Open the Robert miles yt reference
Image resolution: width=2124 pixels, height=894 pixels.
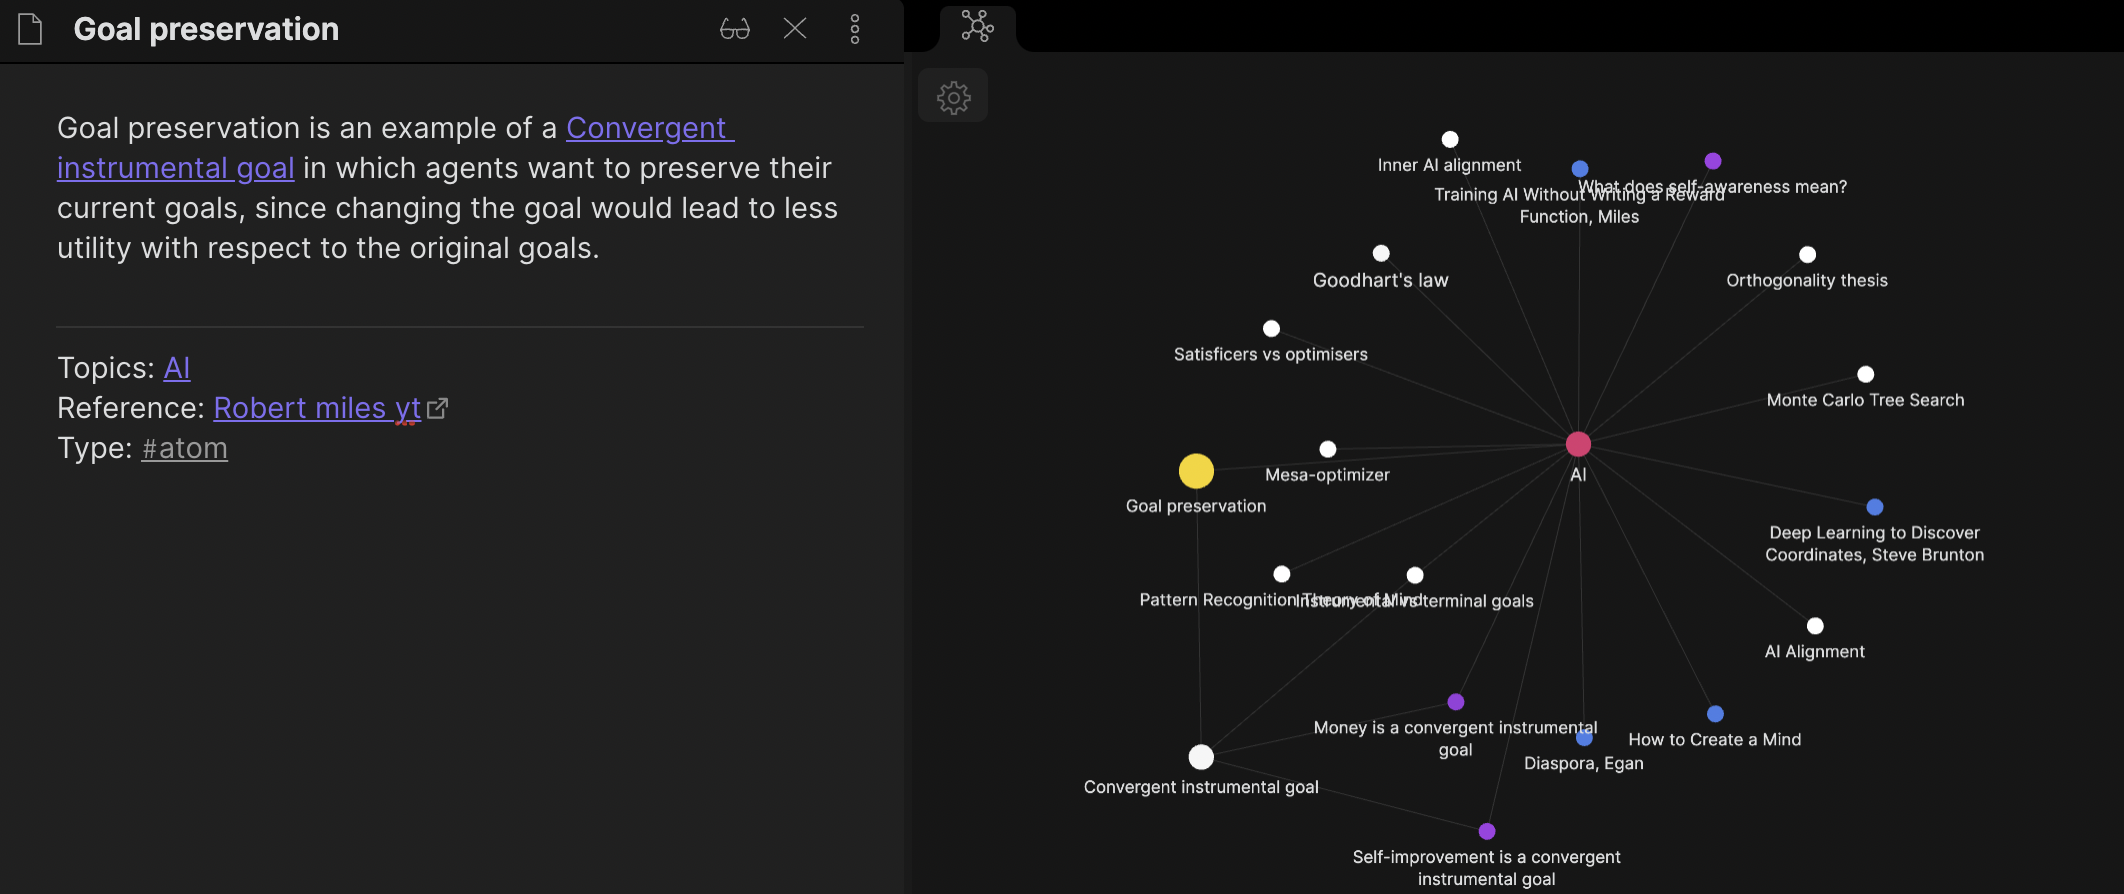[x=317, y=408]
